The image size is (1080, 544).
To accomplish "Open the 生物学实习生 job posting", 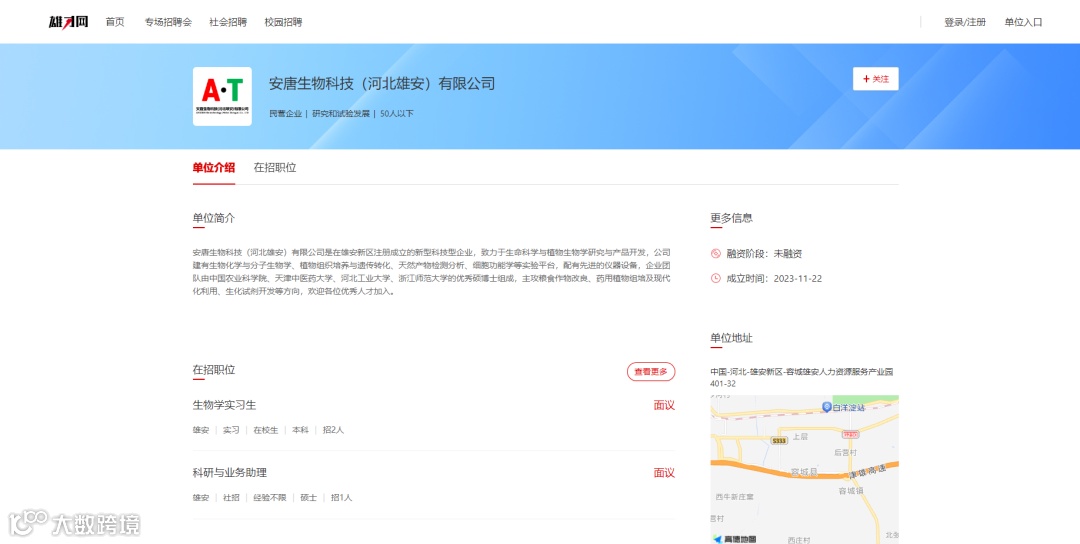I will coord(225,405).
